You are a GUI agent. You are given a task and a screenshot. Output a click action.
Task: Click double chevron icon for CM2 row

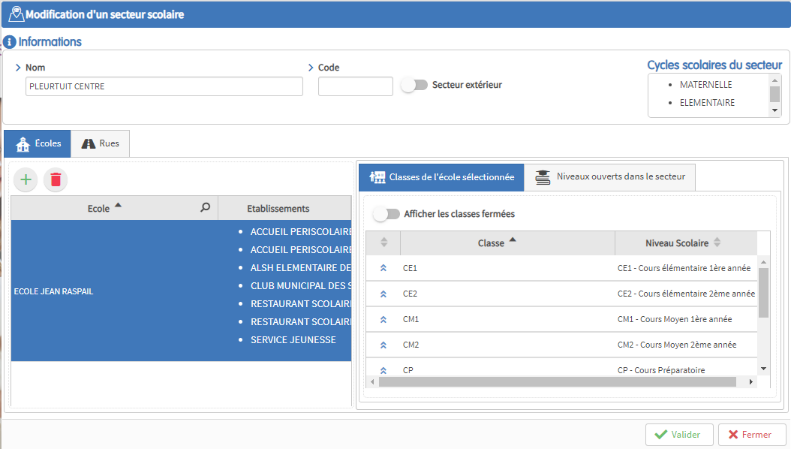(383, 345)
